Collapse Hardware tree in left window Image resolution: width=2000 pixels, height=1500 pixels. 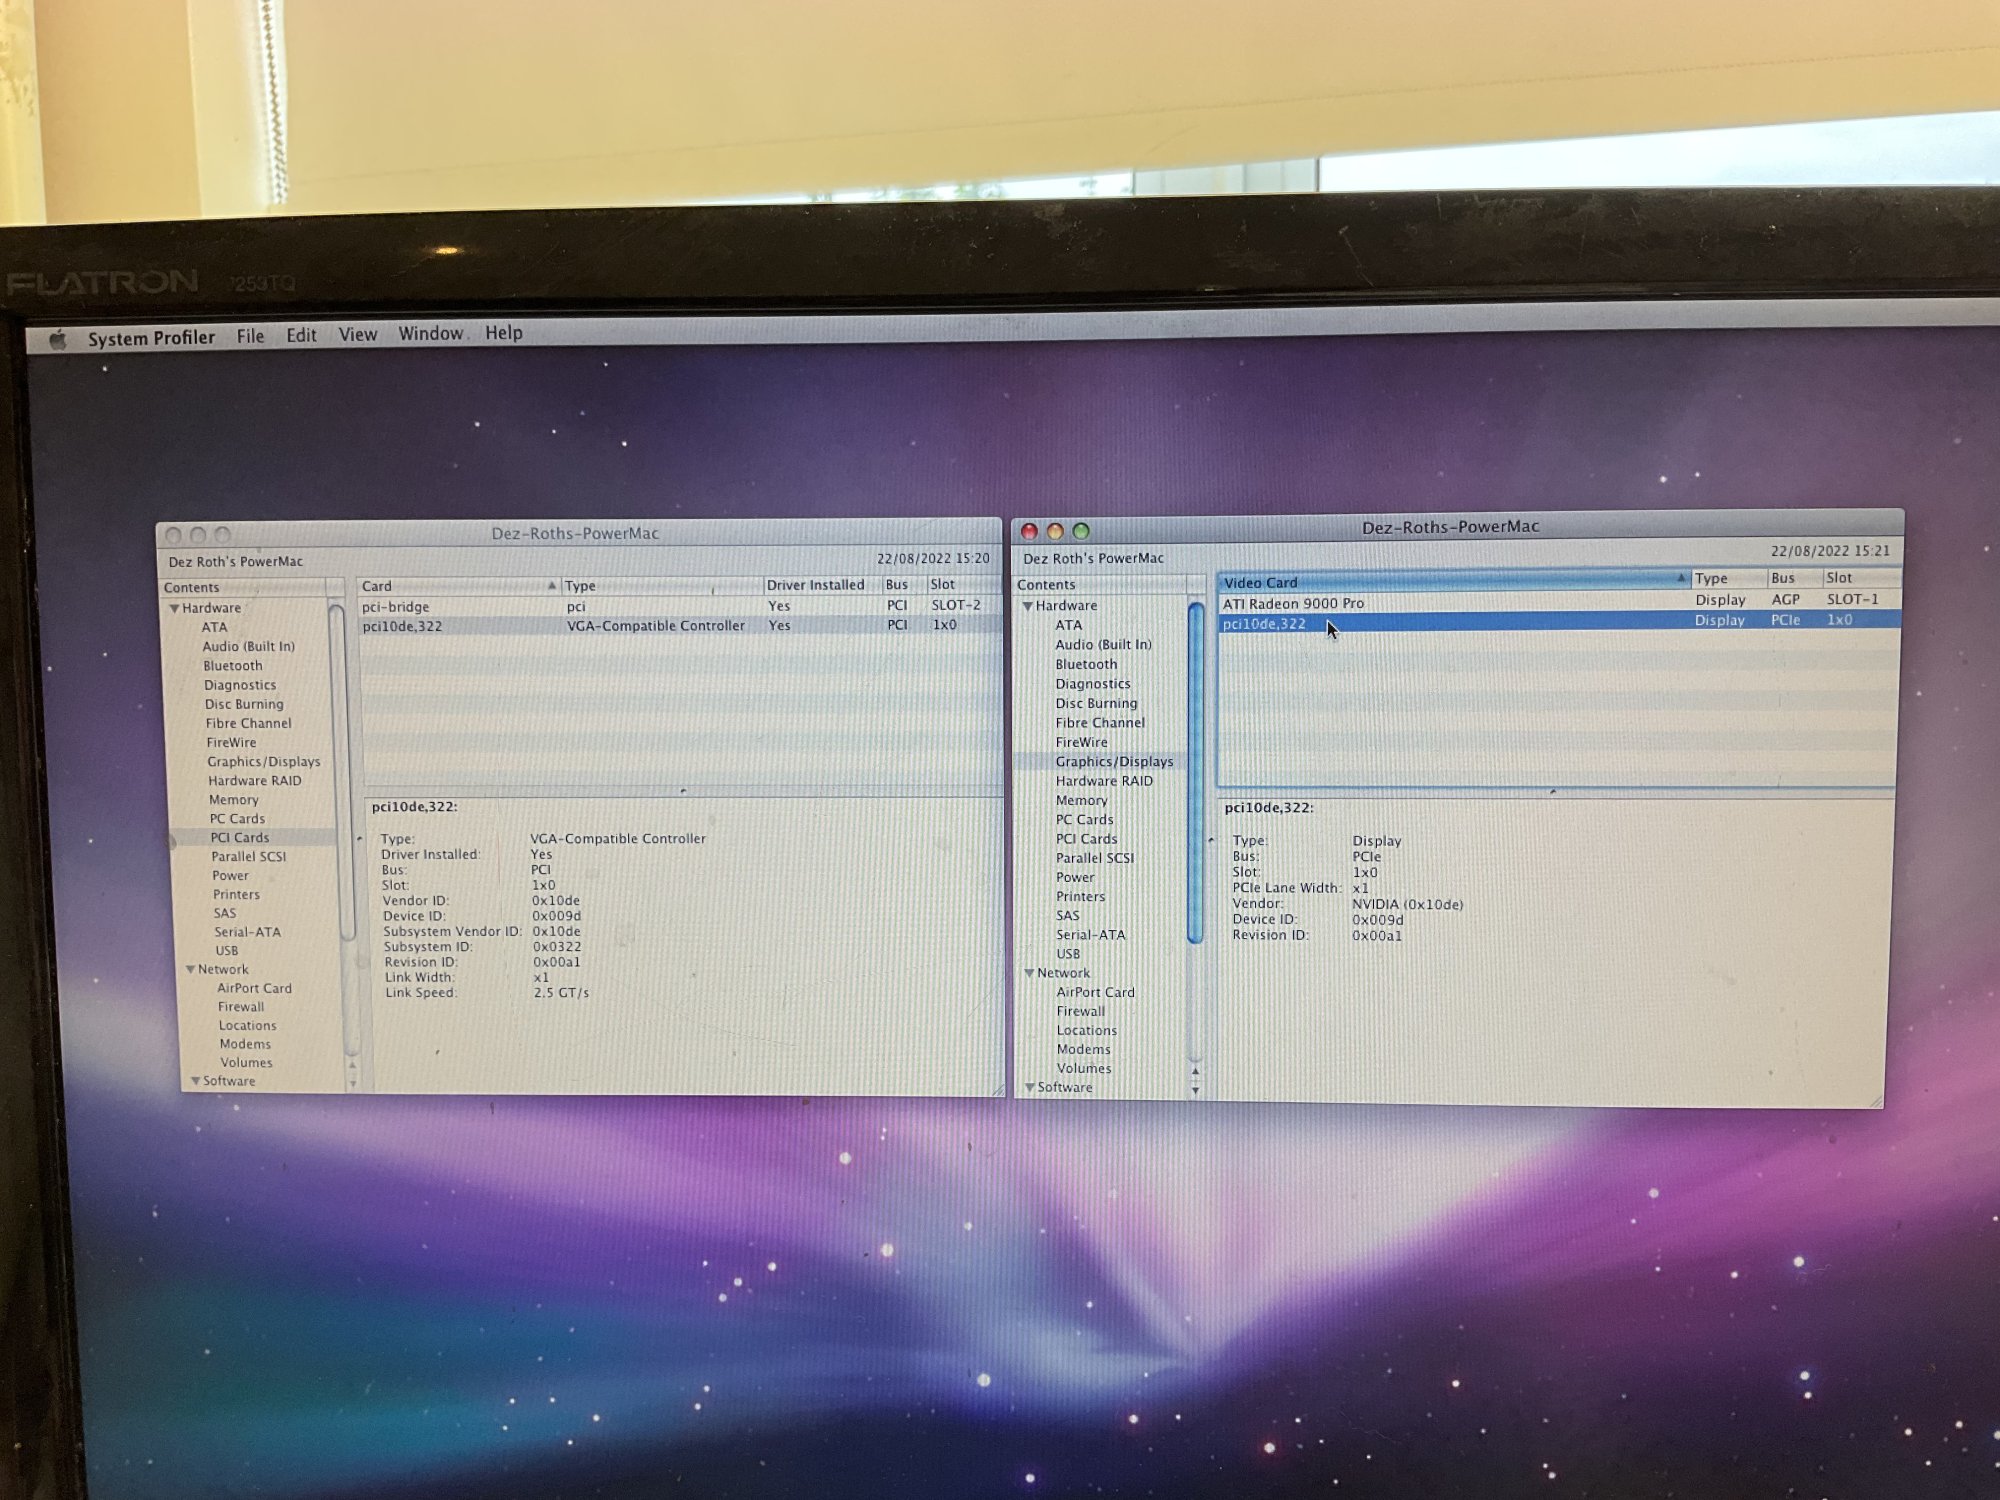coord(175,608)
